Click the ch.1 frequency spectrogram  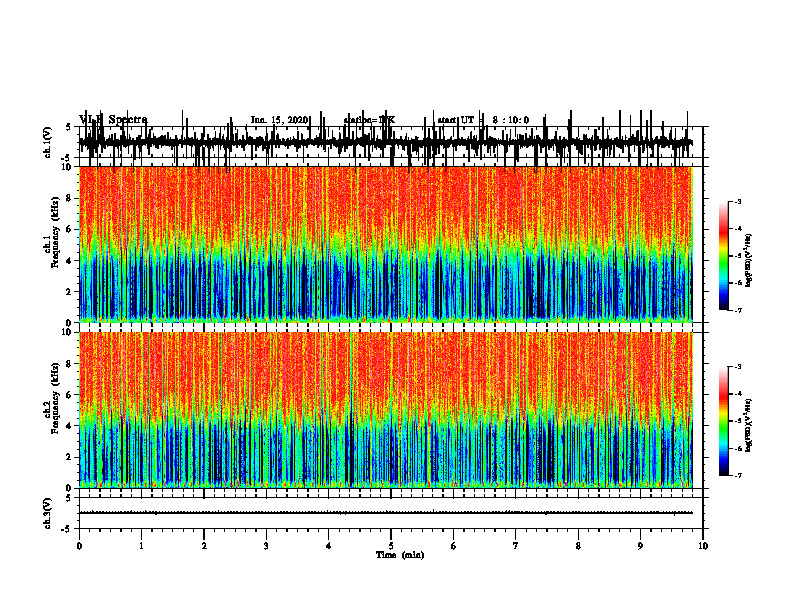coord(385,244)
